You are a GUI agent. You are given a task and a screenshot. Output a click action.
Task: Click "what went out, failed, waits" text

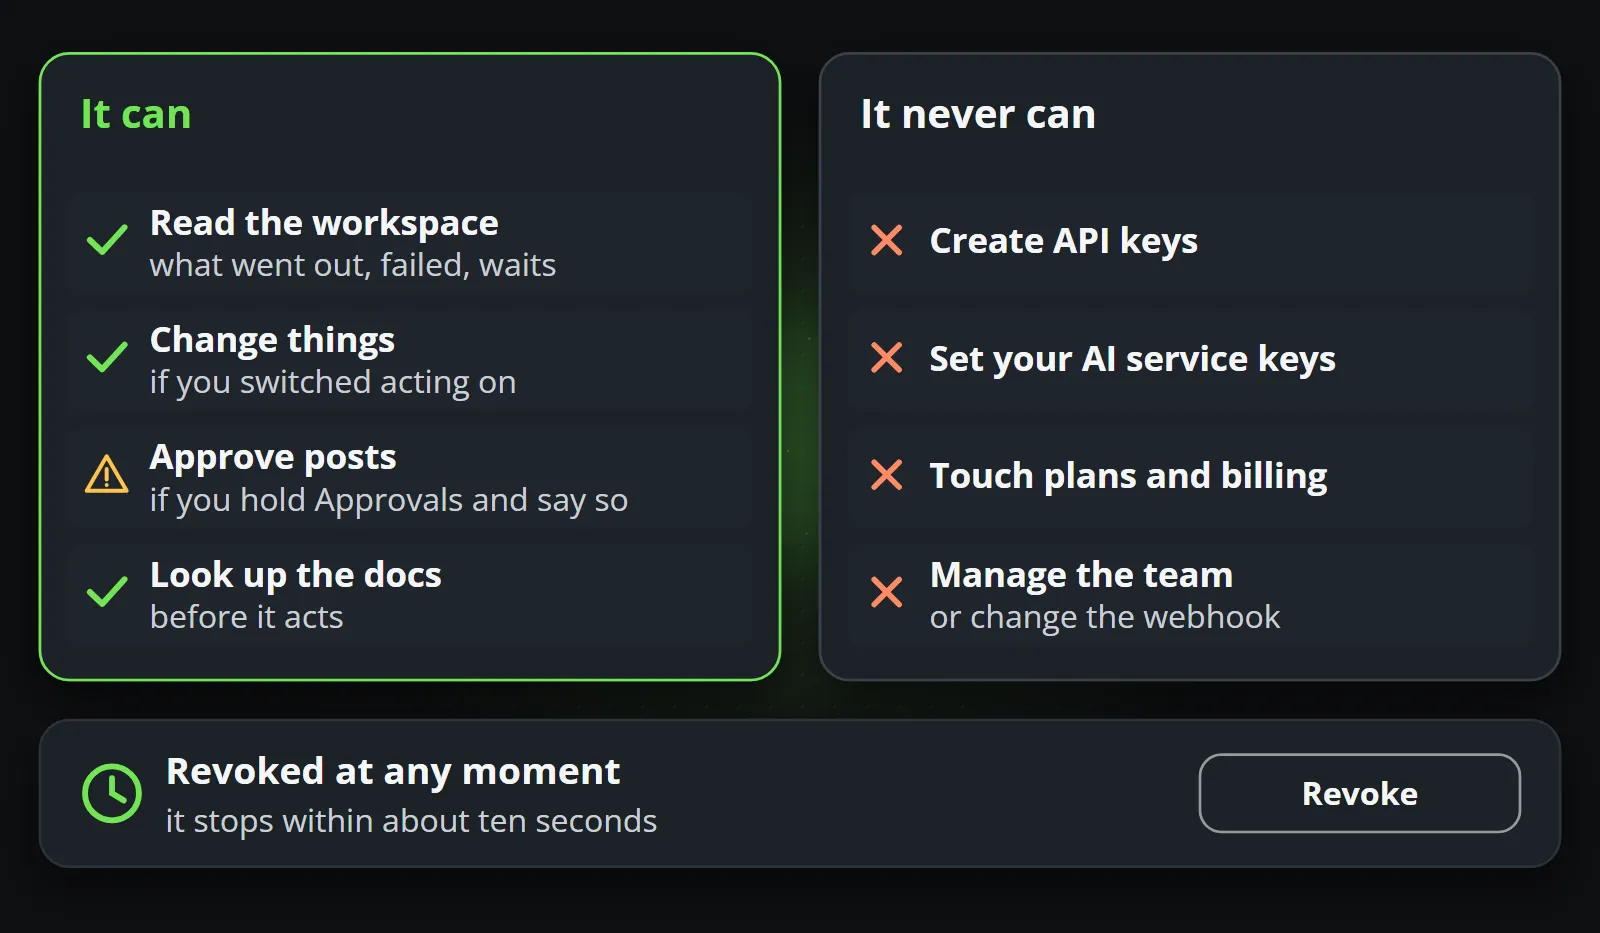tap(353, 265)
